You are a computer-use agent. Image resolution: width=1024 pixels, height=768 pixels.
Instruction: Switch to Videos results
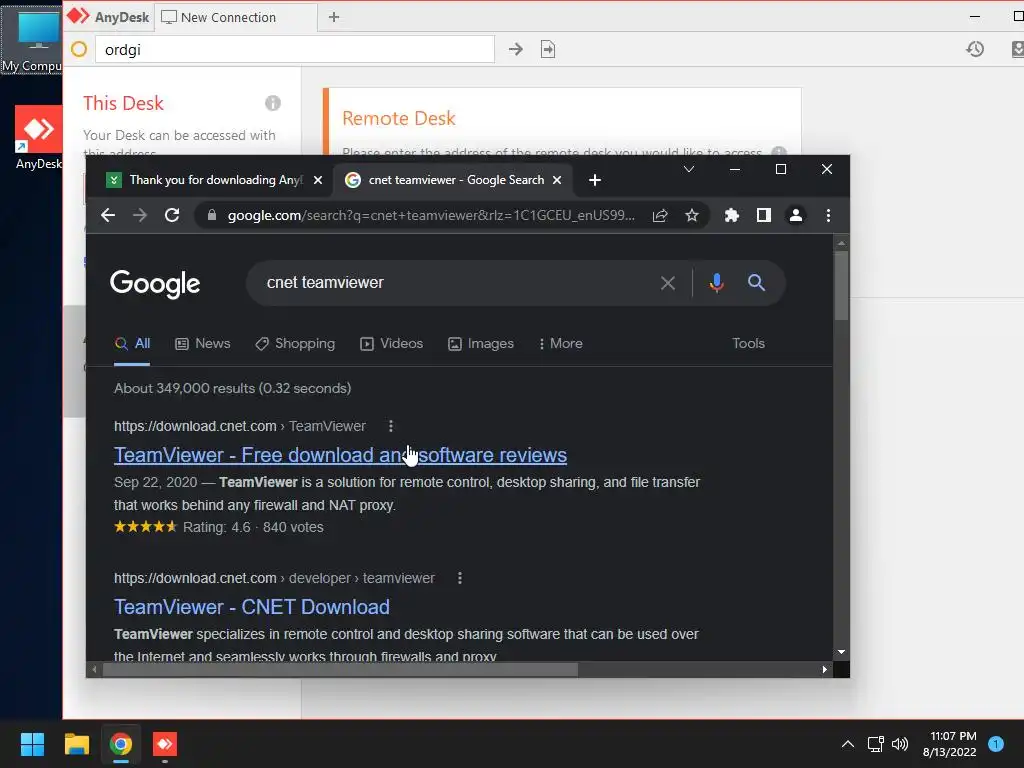392,344
